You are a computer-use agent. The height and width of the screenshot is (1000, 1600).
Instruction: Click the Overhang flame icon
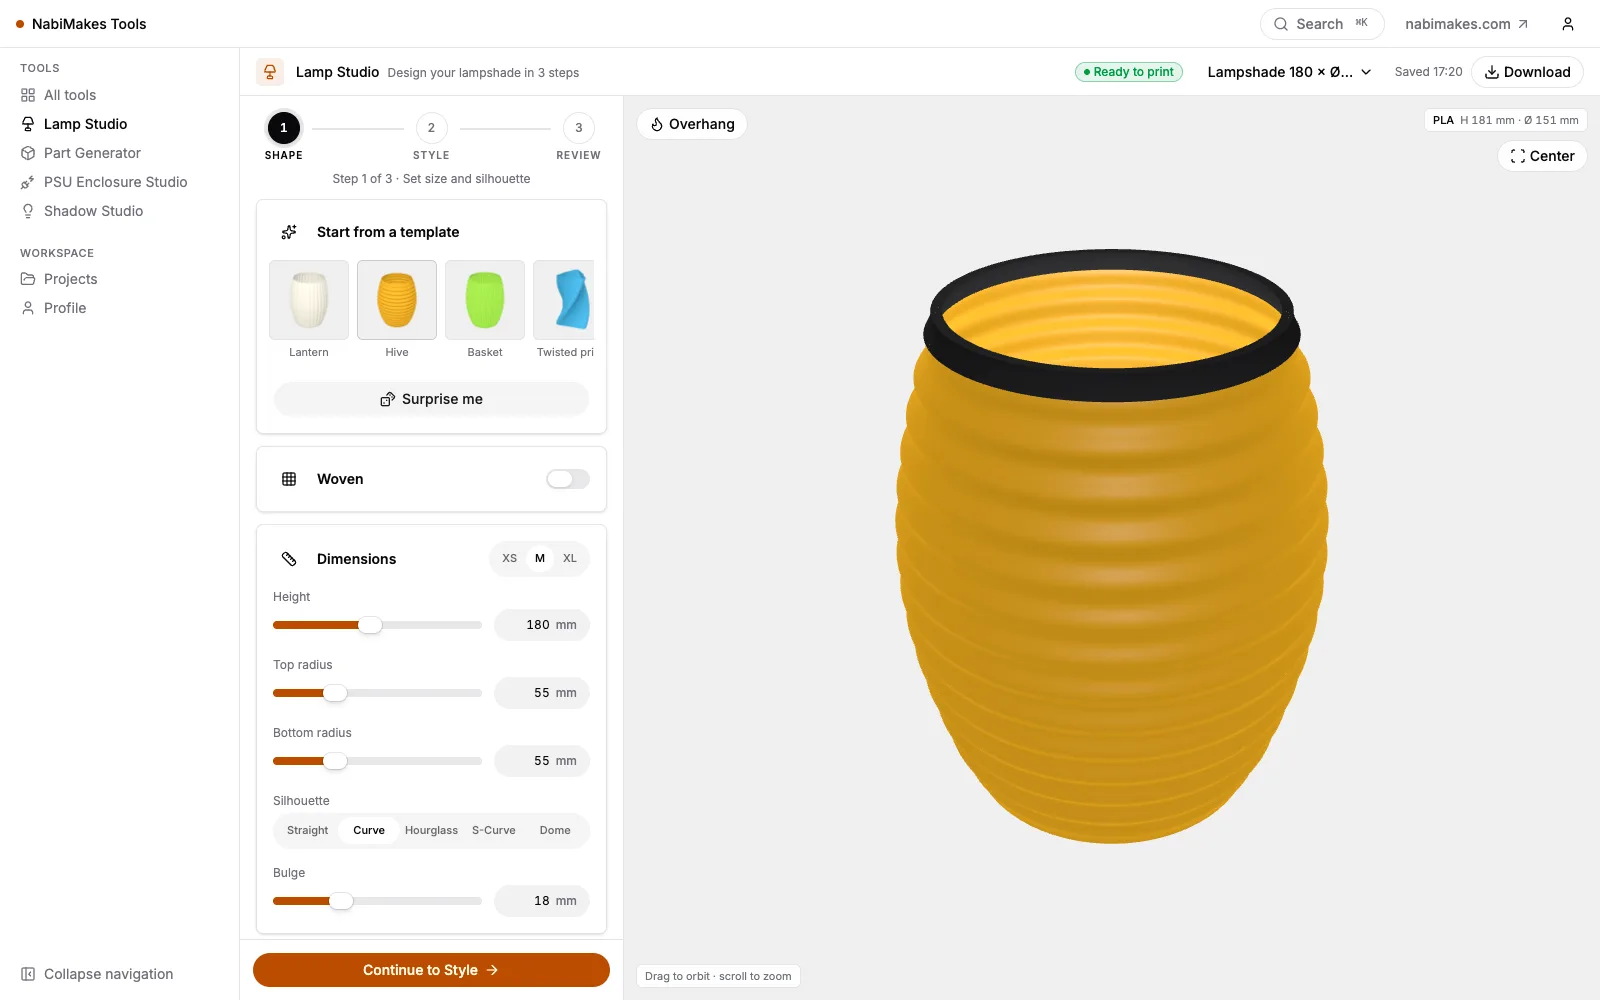tap(657, 124)
